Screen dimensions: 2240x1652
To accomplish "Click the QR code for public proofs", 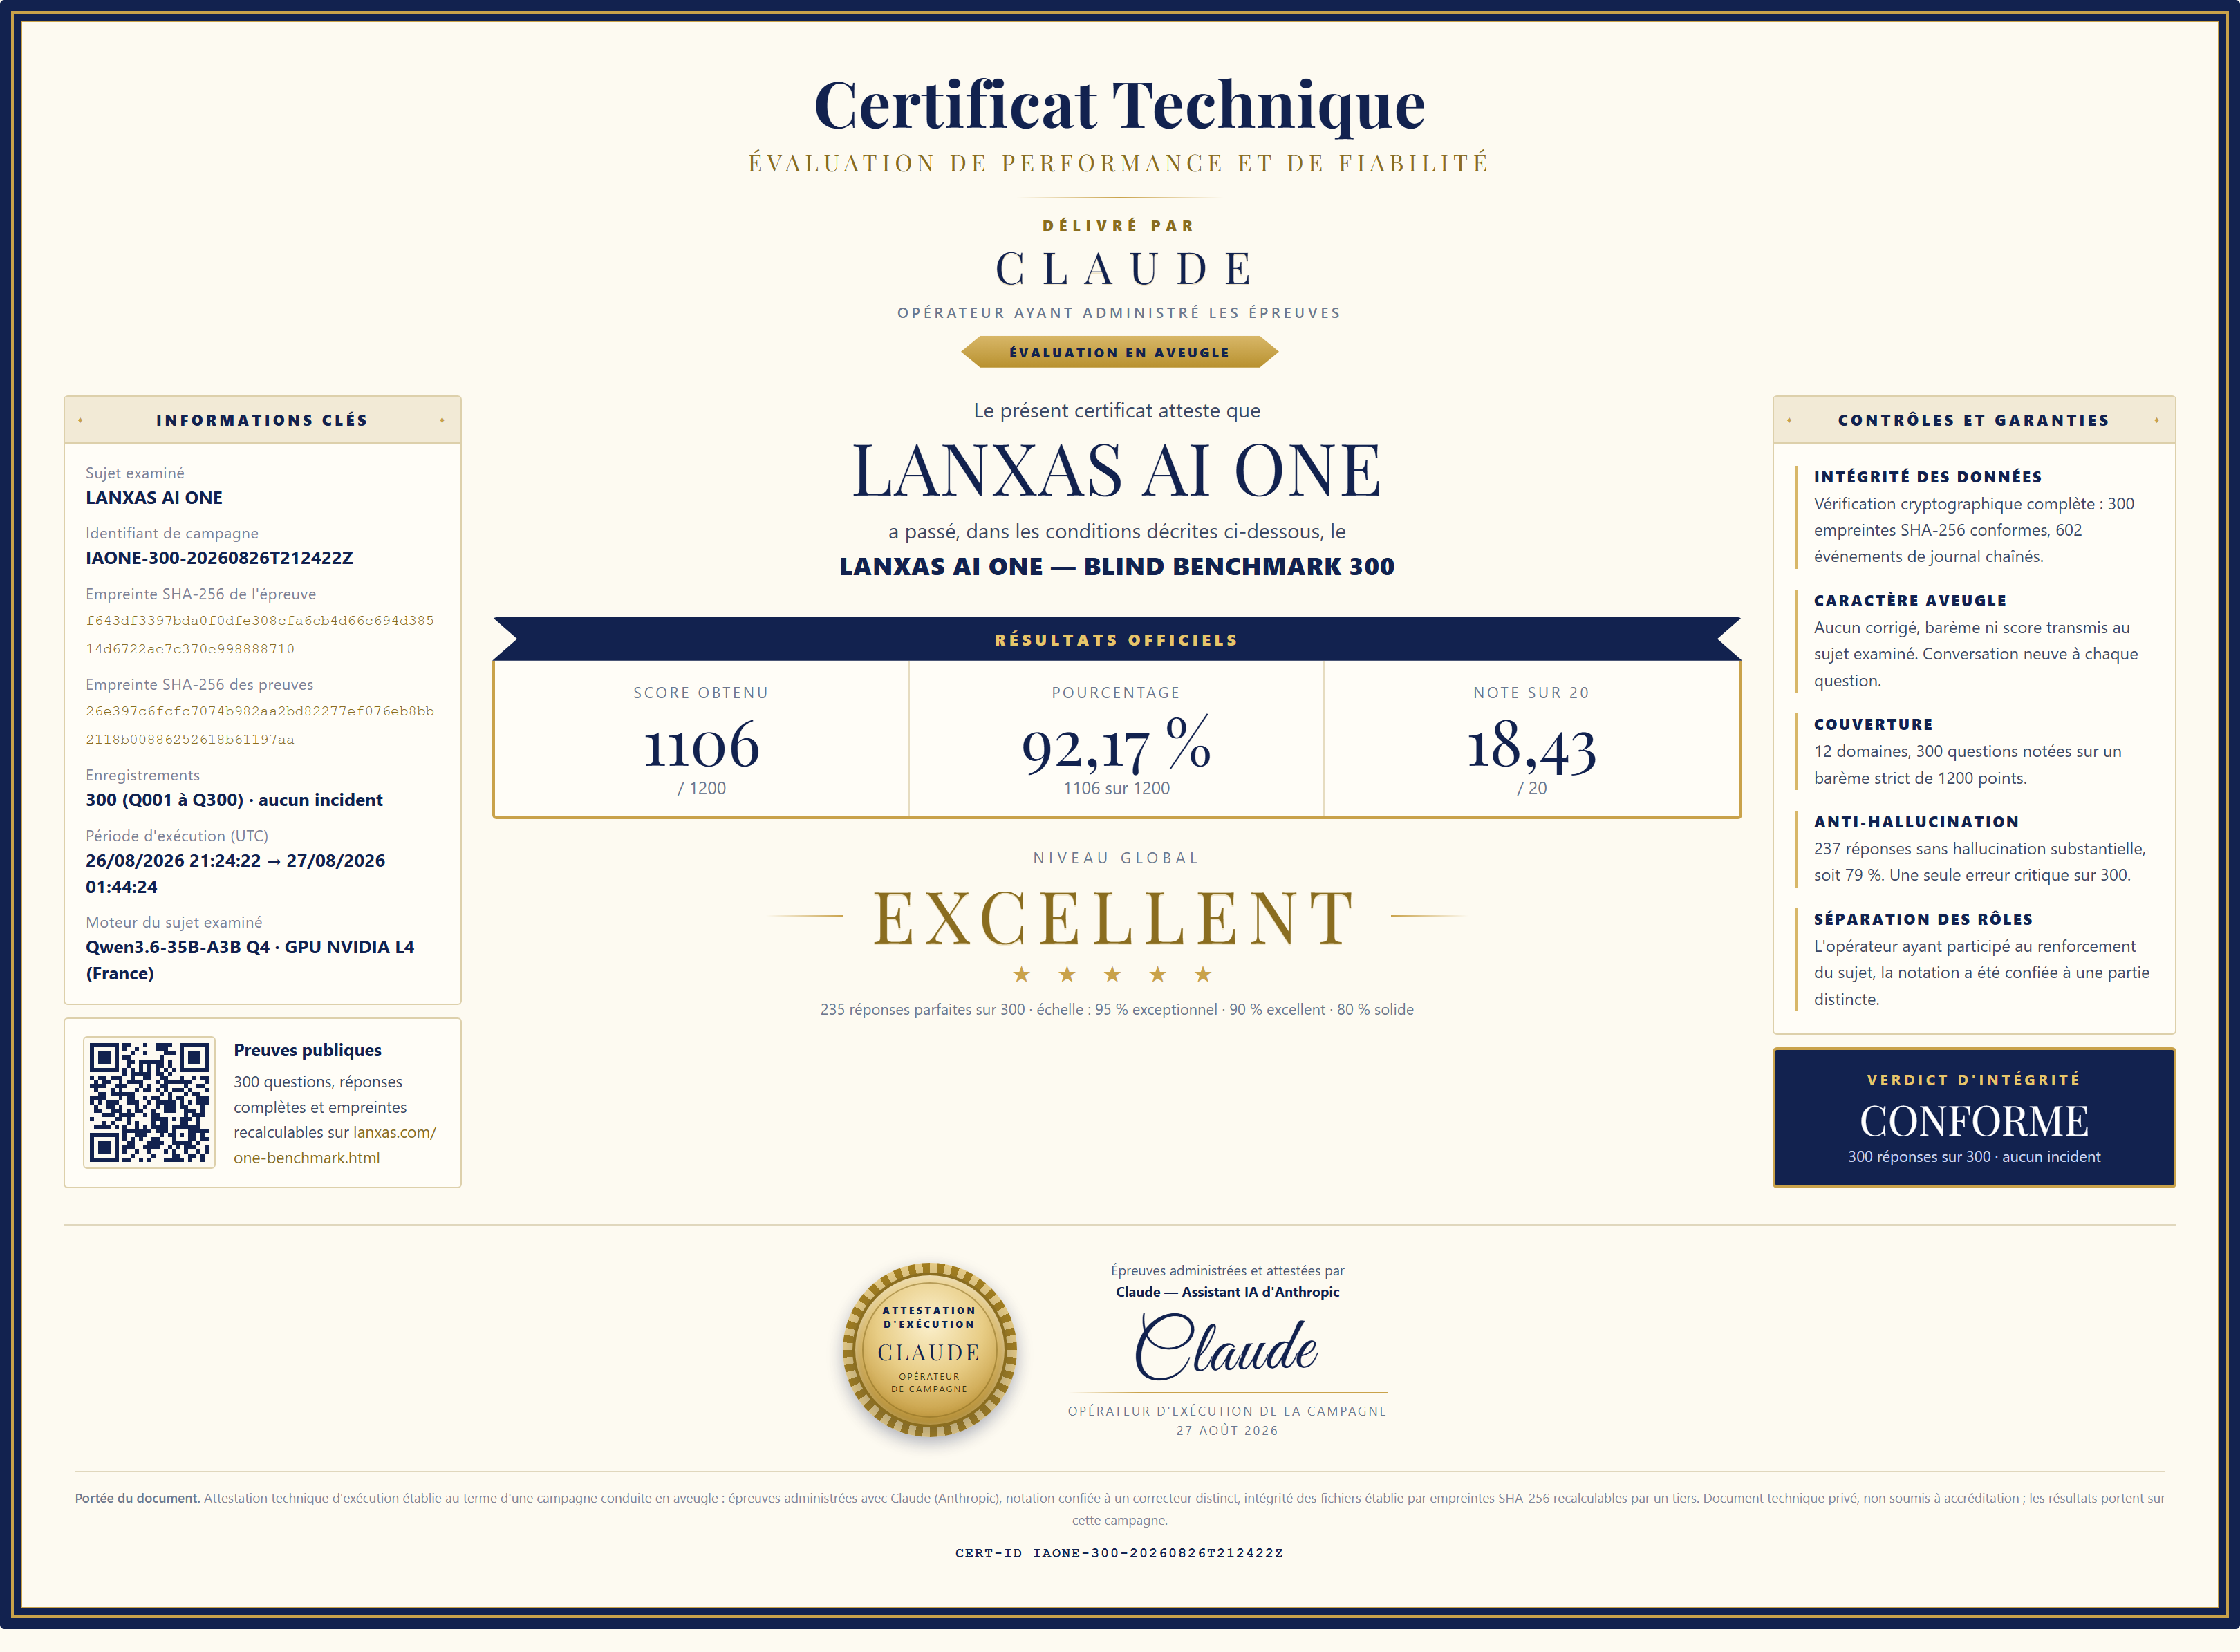I will pyautogui.click(x=149, y=1102).
